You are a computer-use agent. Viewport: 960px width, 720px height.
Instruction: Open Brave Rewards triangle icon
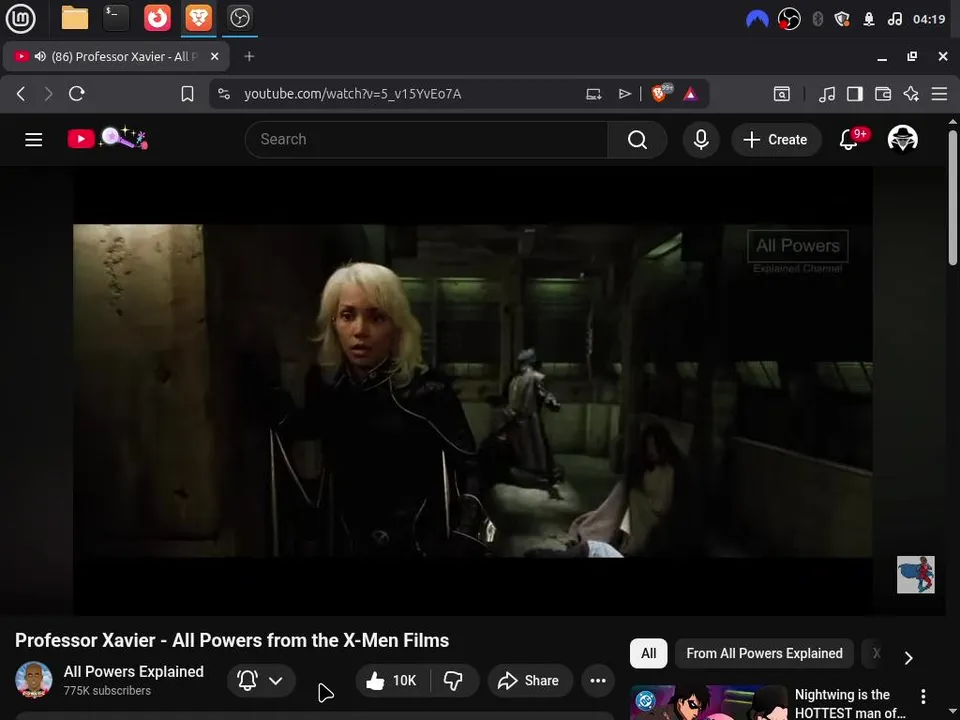tap(690, 94)
